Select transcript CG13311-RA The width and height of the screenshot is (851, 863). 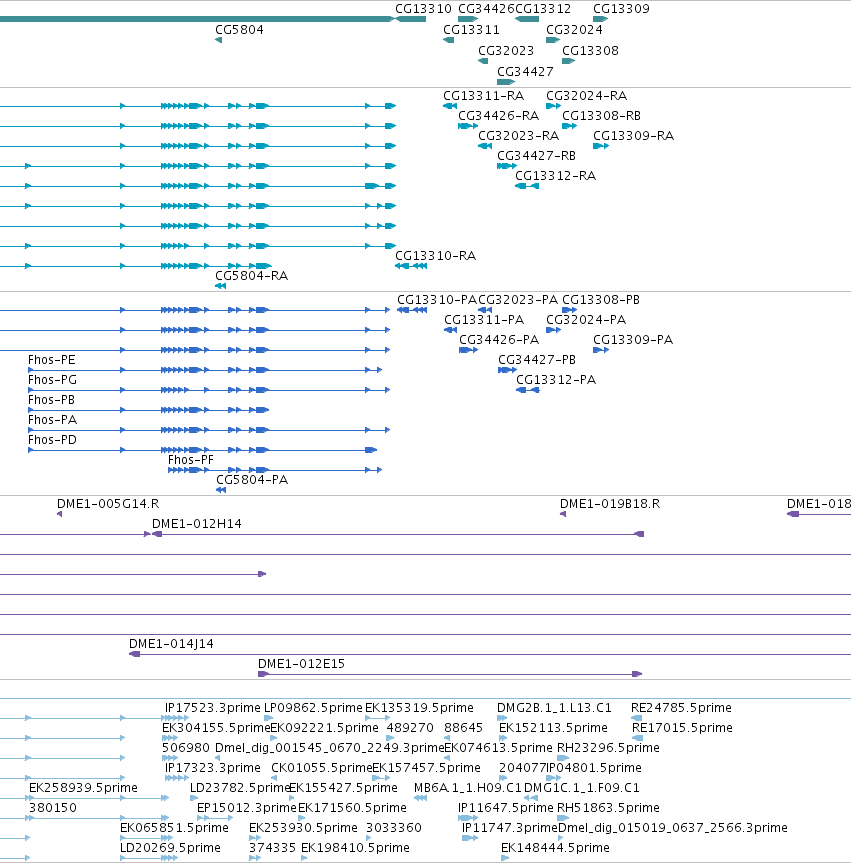tap(483, 96)
